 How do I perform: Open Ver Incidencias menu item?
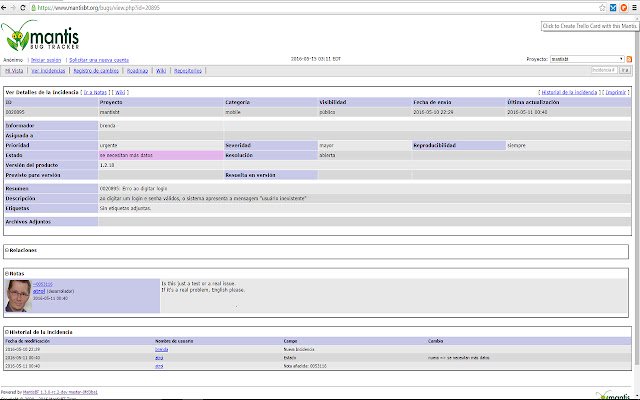pos(48,71)
